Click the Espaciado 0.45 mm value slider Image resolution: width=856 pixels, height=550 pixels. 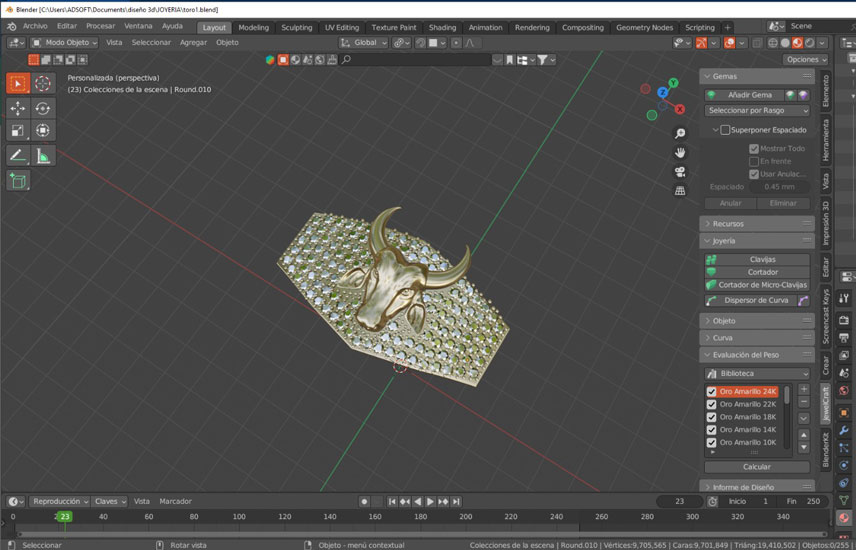coord(779,186)
